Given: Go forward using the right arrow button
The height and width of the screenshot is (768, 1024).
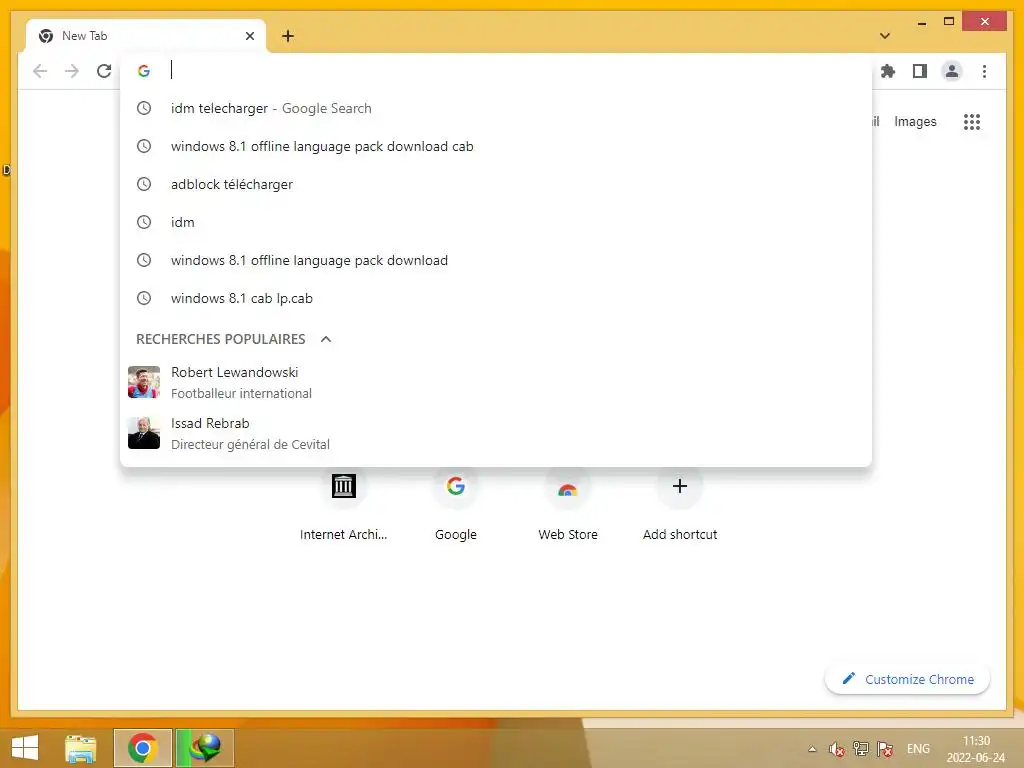Looking at the screenshot, I should [72, 71].
